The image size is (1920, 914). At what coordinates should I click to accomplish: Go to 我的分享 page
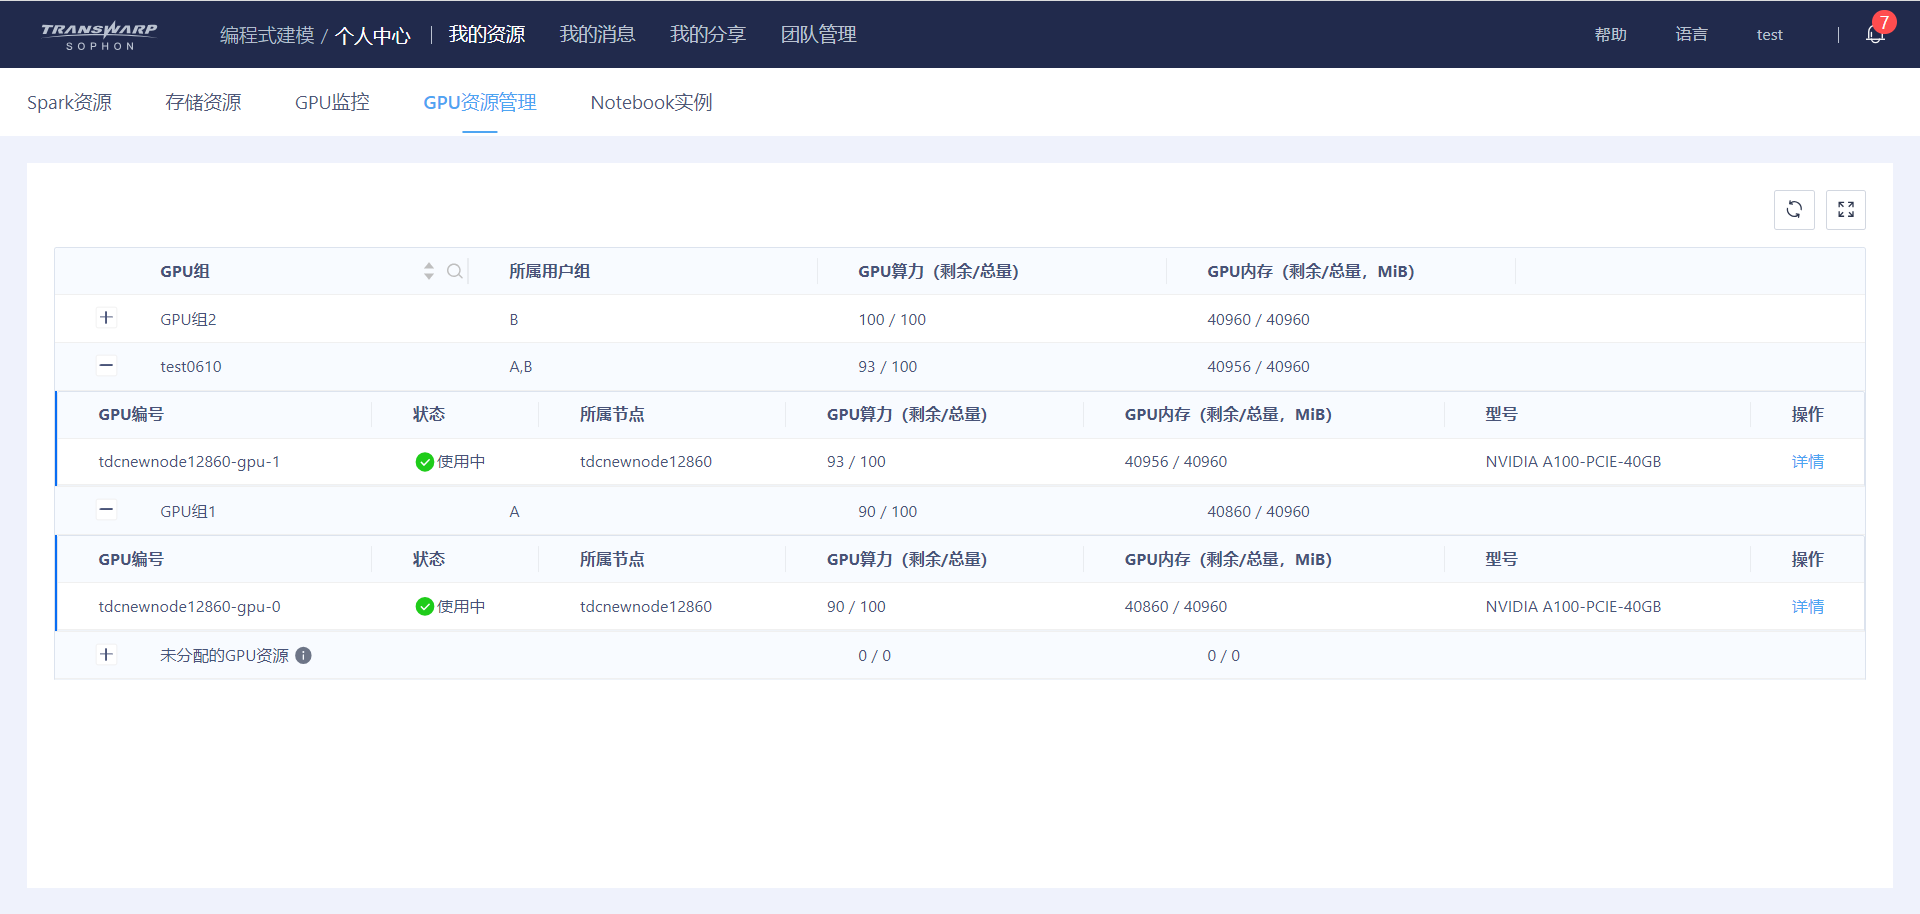[x=708, y=35]
